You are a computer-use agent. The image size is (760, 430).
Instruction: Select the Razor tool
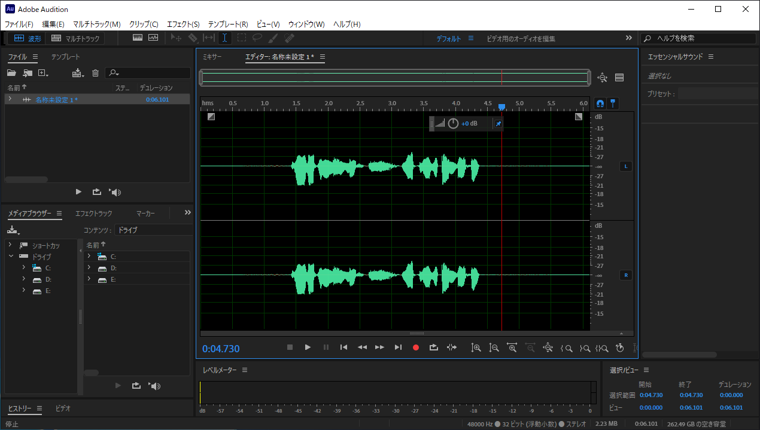point(193,38)
